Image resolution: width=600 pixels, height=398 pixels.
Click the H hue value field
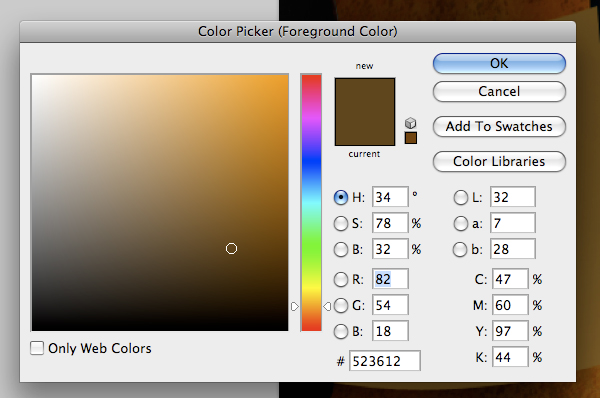pos(390,197)
